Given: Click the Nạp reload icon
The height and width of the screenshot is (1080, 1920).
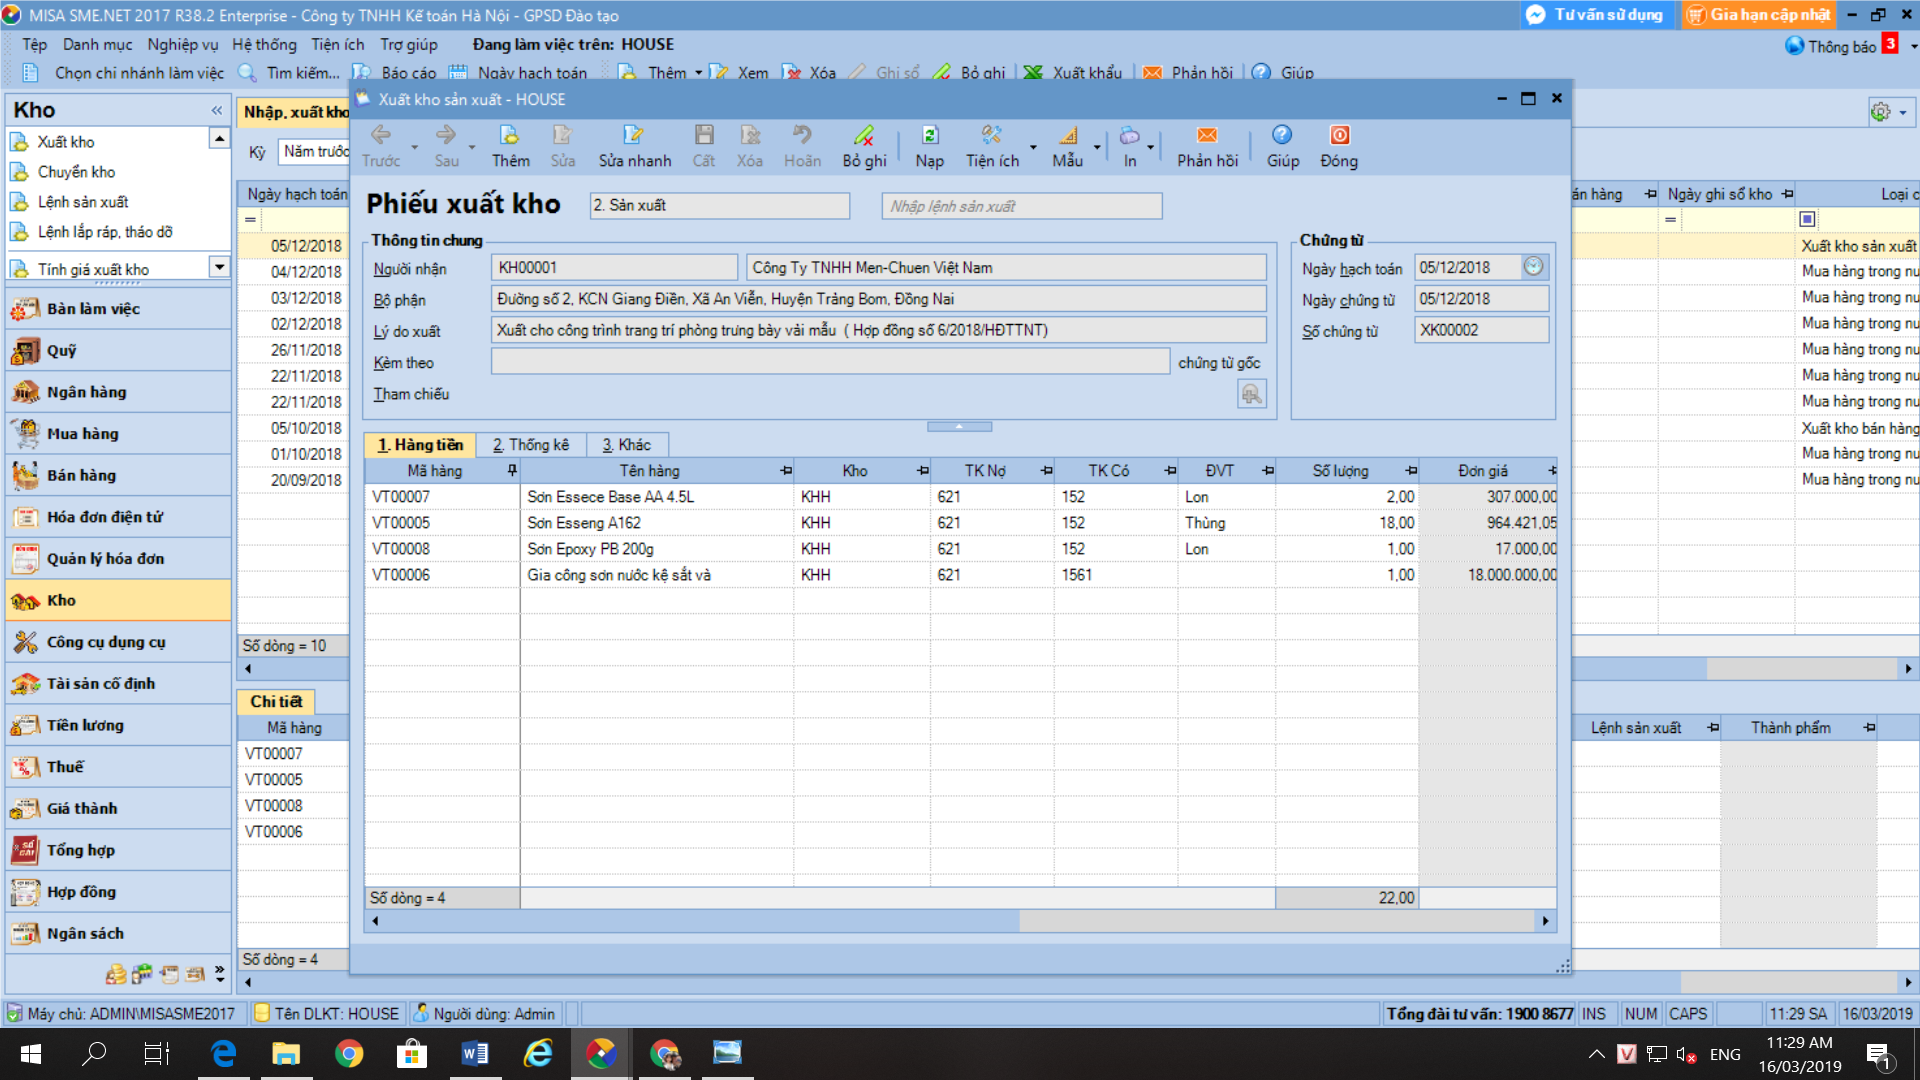Looking at the screenshot, I should pyautogui.click(x=929, y=136).
